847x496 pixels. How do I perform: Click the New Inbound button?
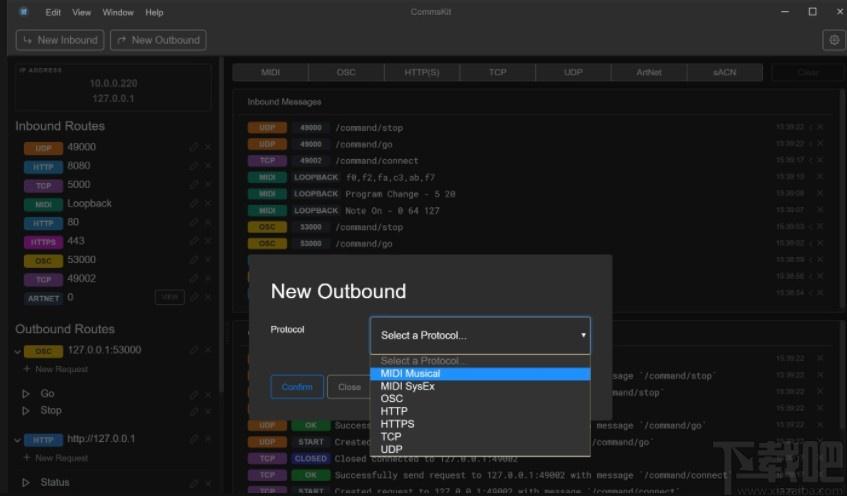tap(60, 40)
